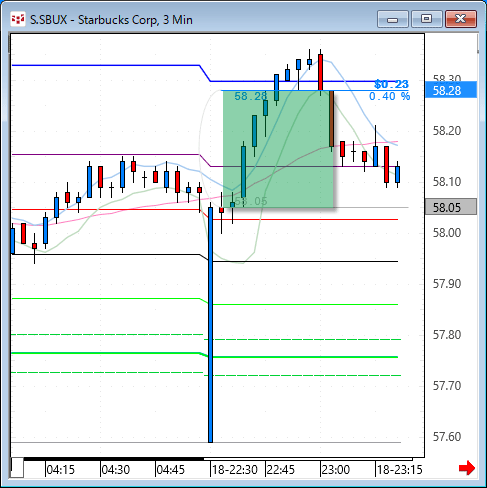This screenshot has height=488, width=487.
Task: Close the Starbucks Corp chart window
Action: [x=461, y=19]
